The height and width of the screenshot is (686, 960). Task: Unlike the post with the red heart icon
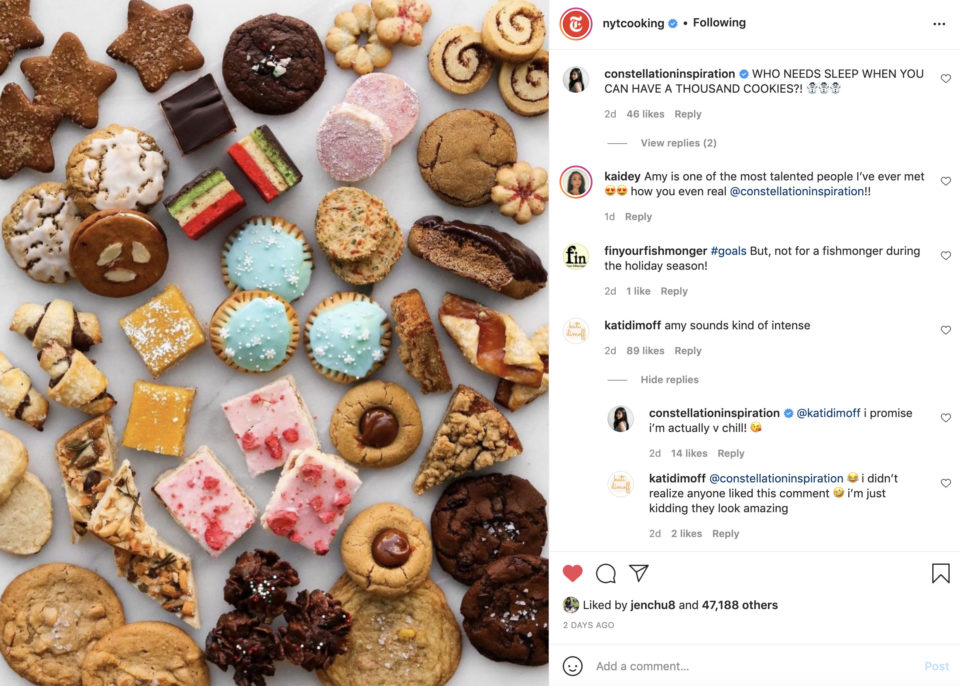click(572, 573)
